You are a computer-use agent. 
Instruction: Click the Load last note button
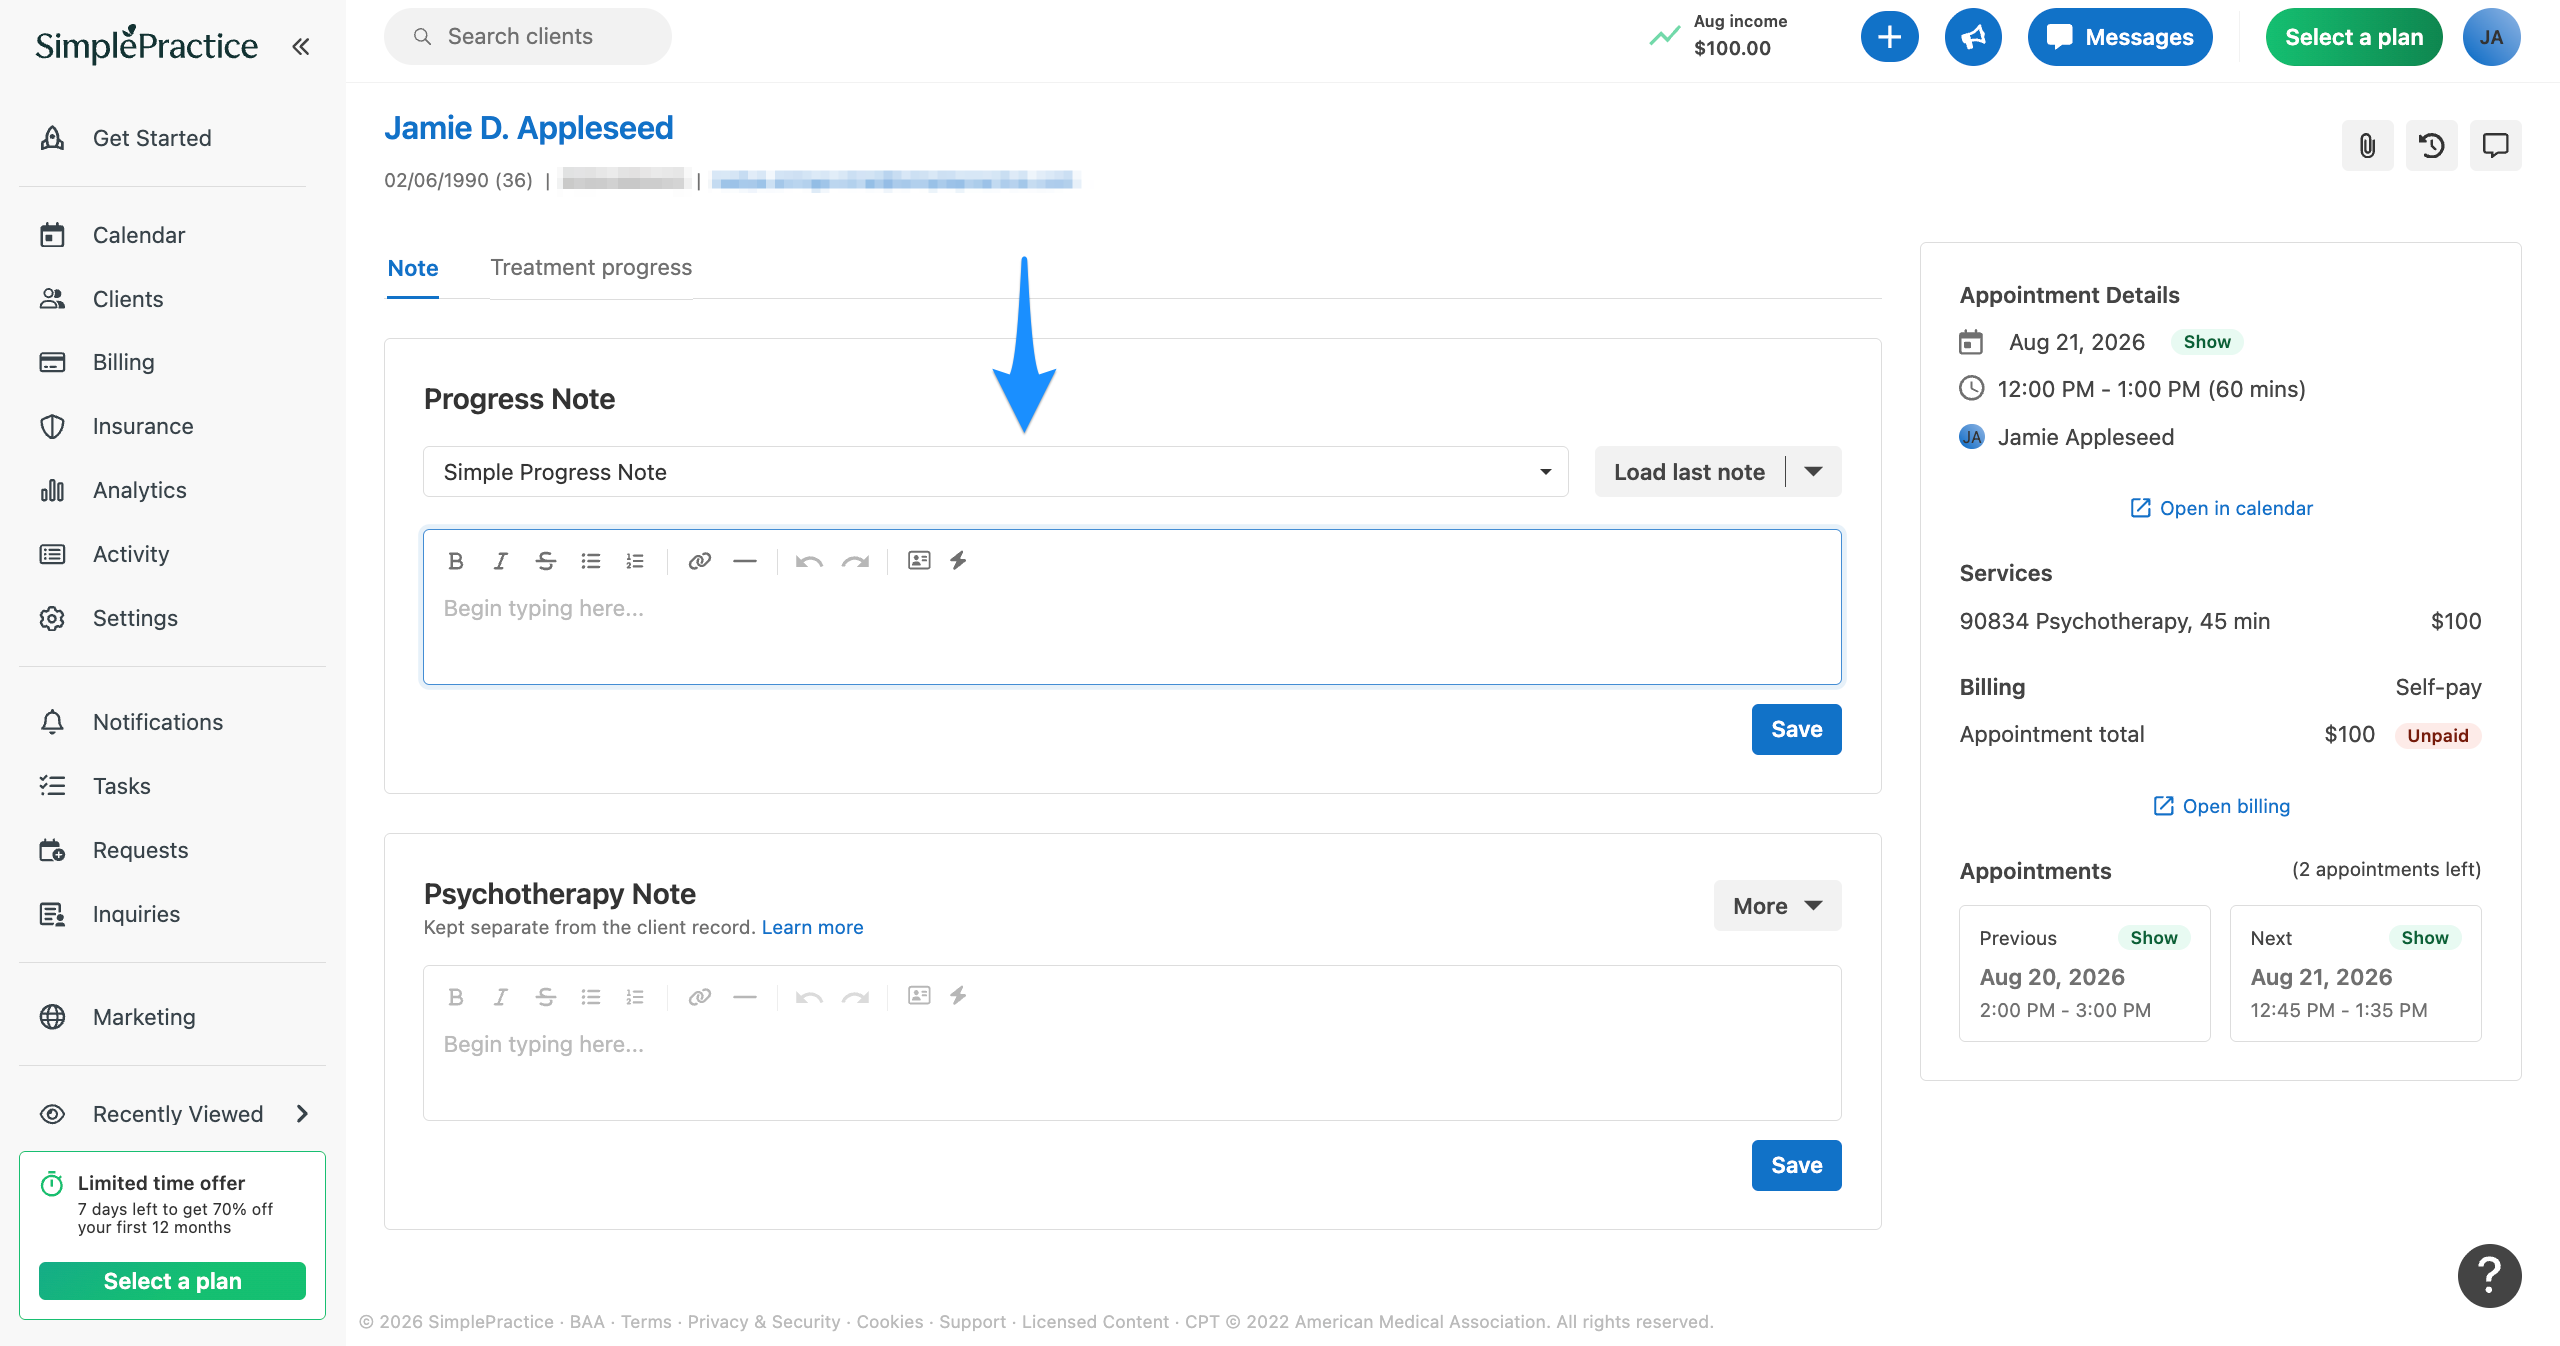(x=1689, y=472)
